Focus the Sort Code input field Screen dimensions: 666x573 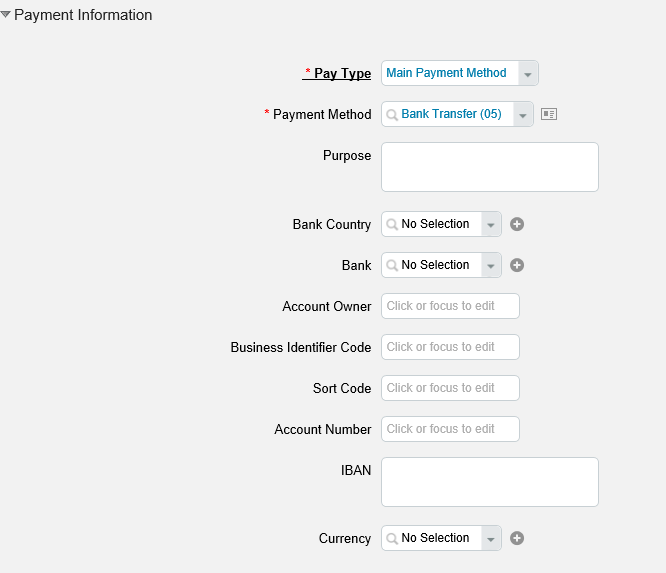tap(450, 388)
